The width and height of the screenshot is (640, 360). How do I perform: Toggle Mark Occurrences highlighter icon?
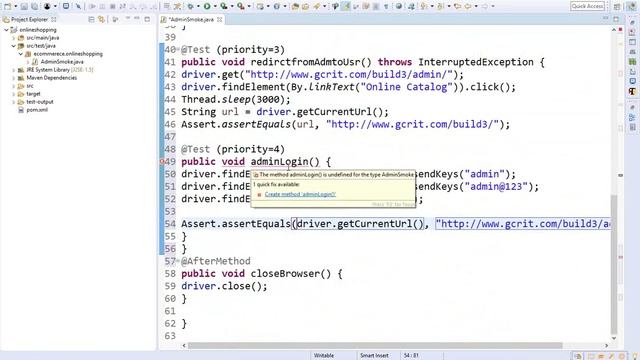tap(346, 6)
